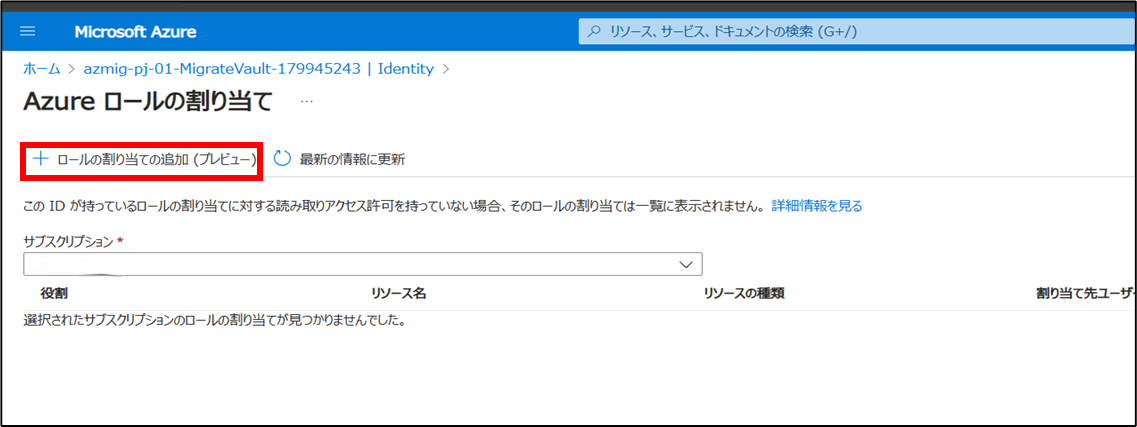1137x427 pixels.
Task: Go to ホーム breadcrumb
Action: click(42, 70)
